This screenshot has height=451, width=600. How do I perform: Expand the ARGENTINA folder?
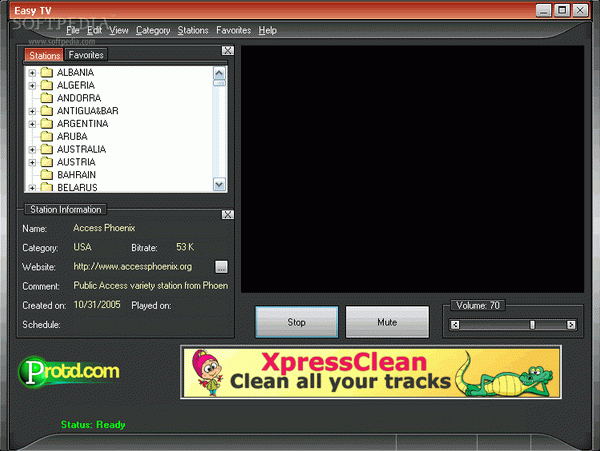(32, 124)
